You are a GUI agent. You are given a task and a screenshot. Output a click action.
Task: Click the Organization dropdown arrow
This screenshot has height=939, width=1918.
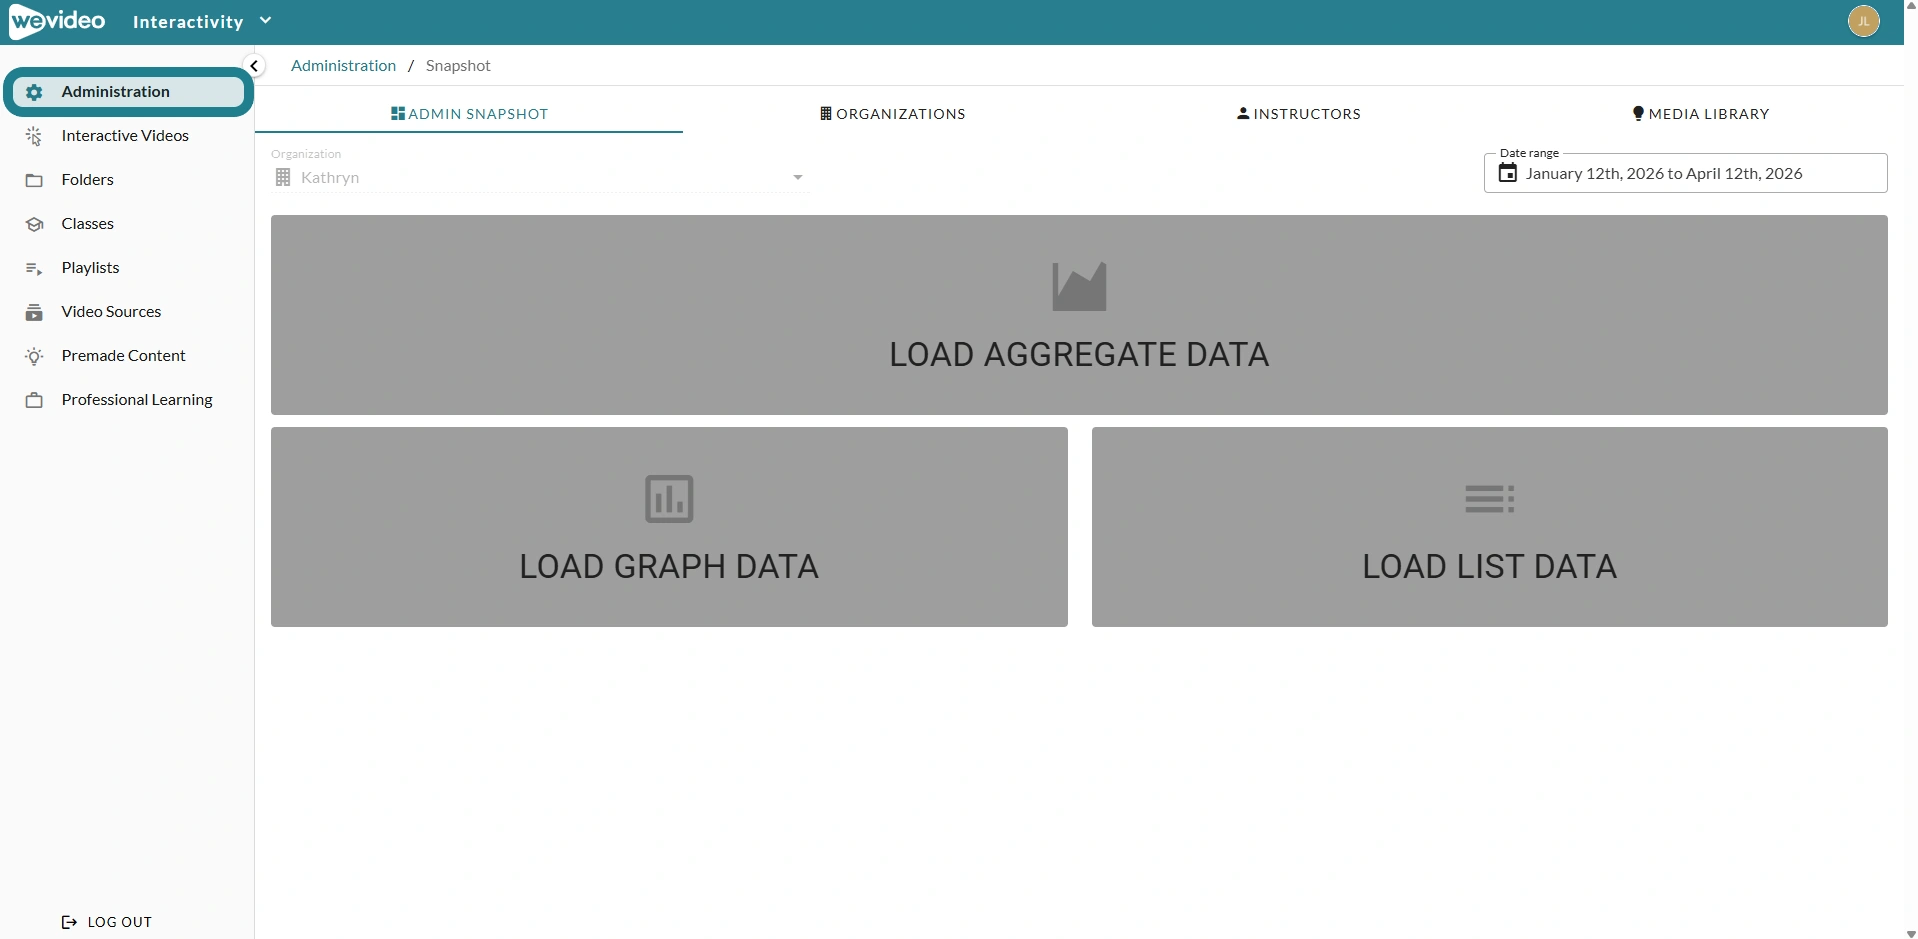pyautogui.click(x=798, y=178)
